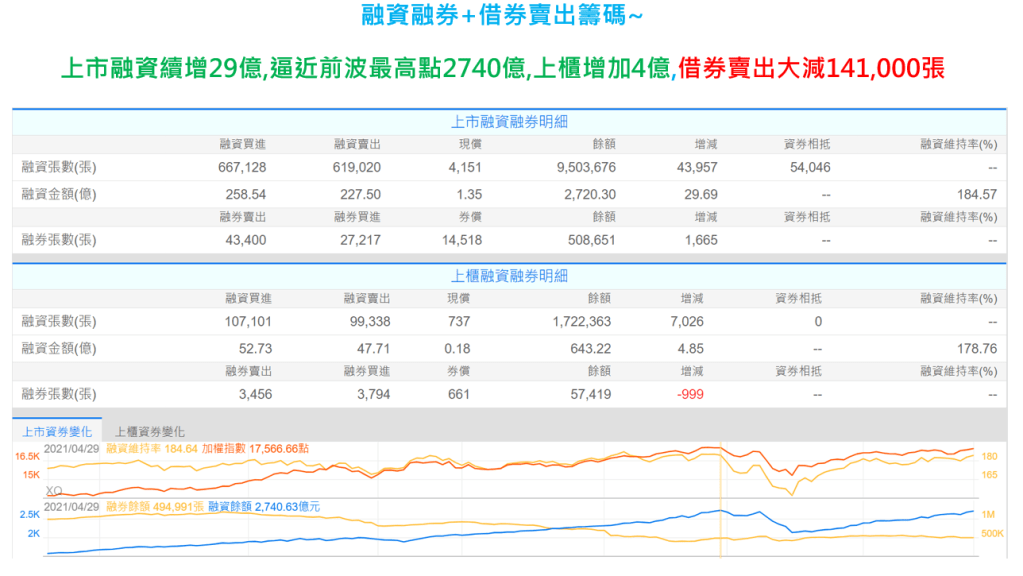Viewport: 1023px width, 576px height.
Task: Switch to the 上市資券變化 tab
Action: tap(57, 431)
